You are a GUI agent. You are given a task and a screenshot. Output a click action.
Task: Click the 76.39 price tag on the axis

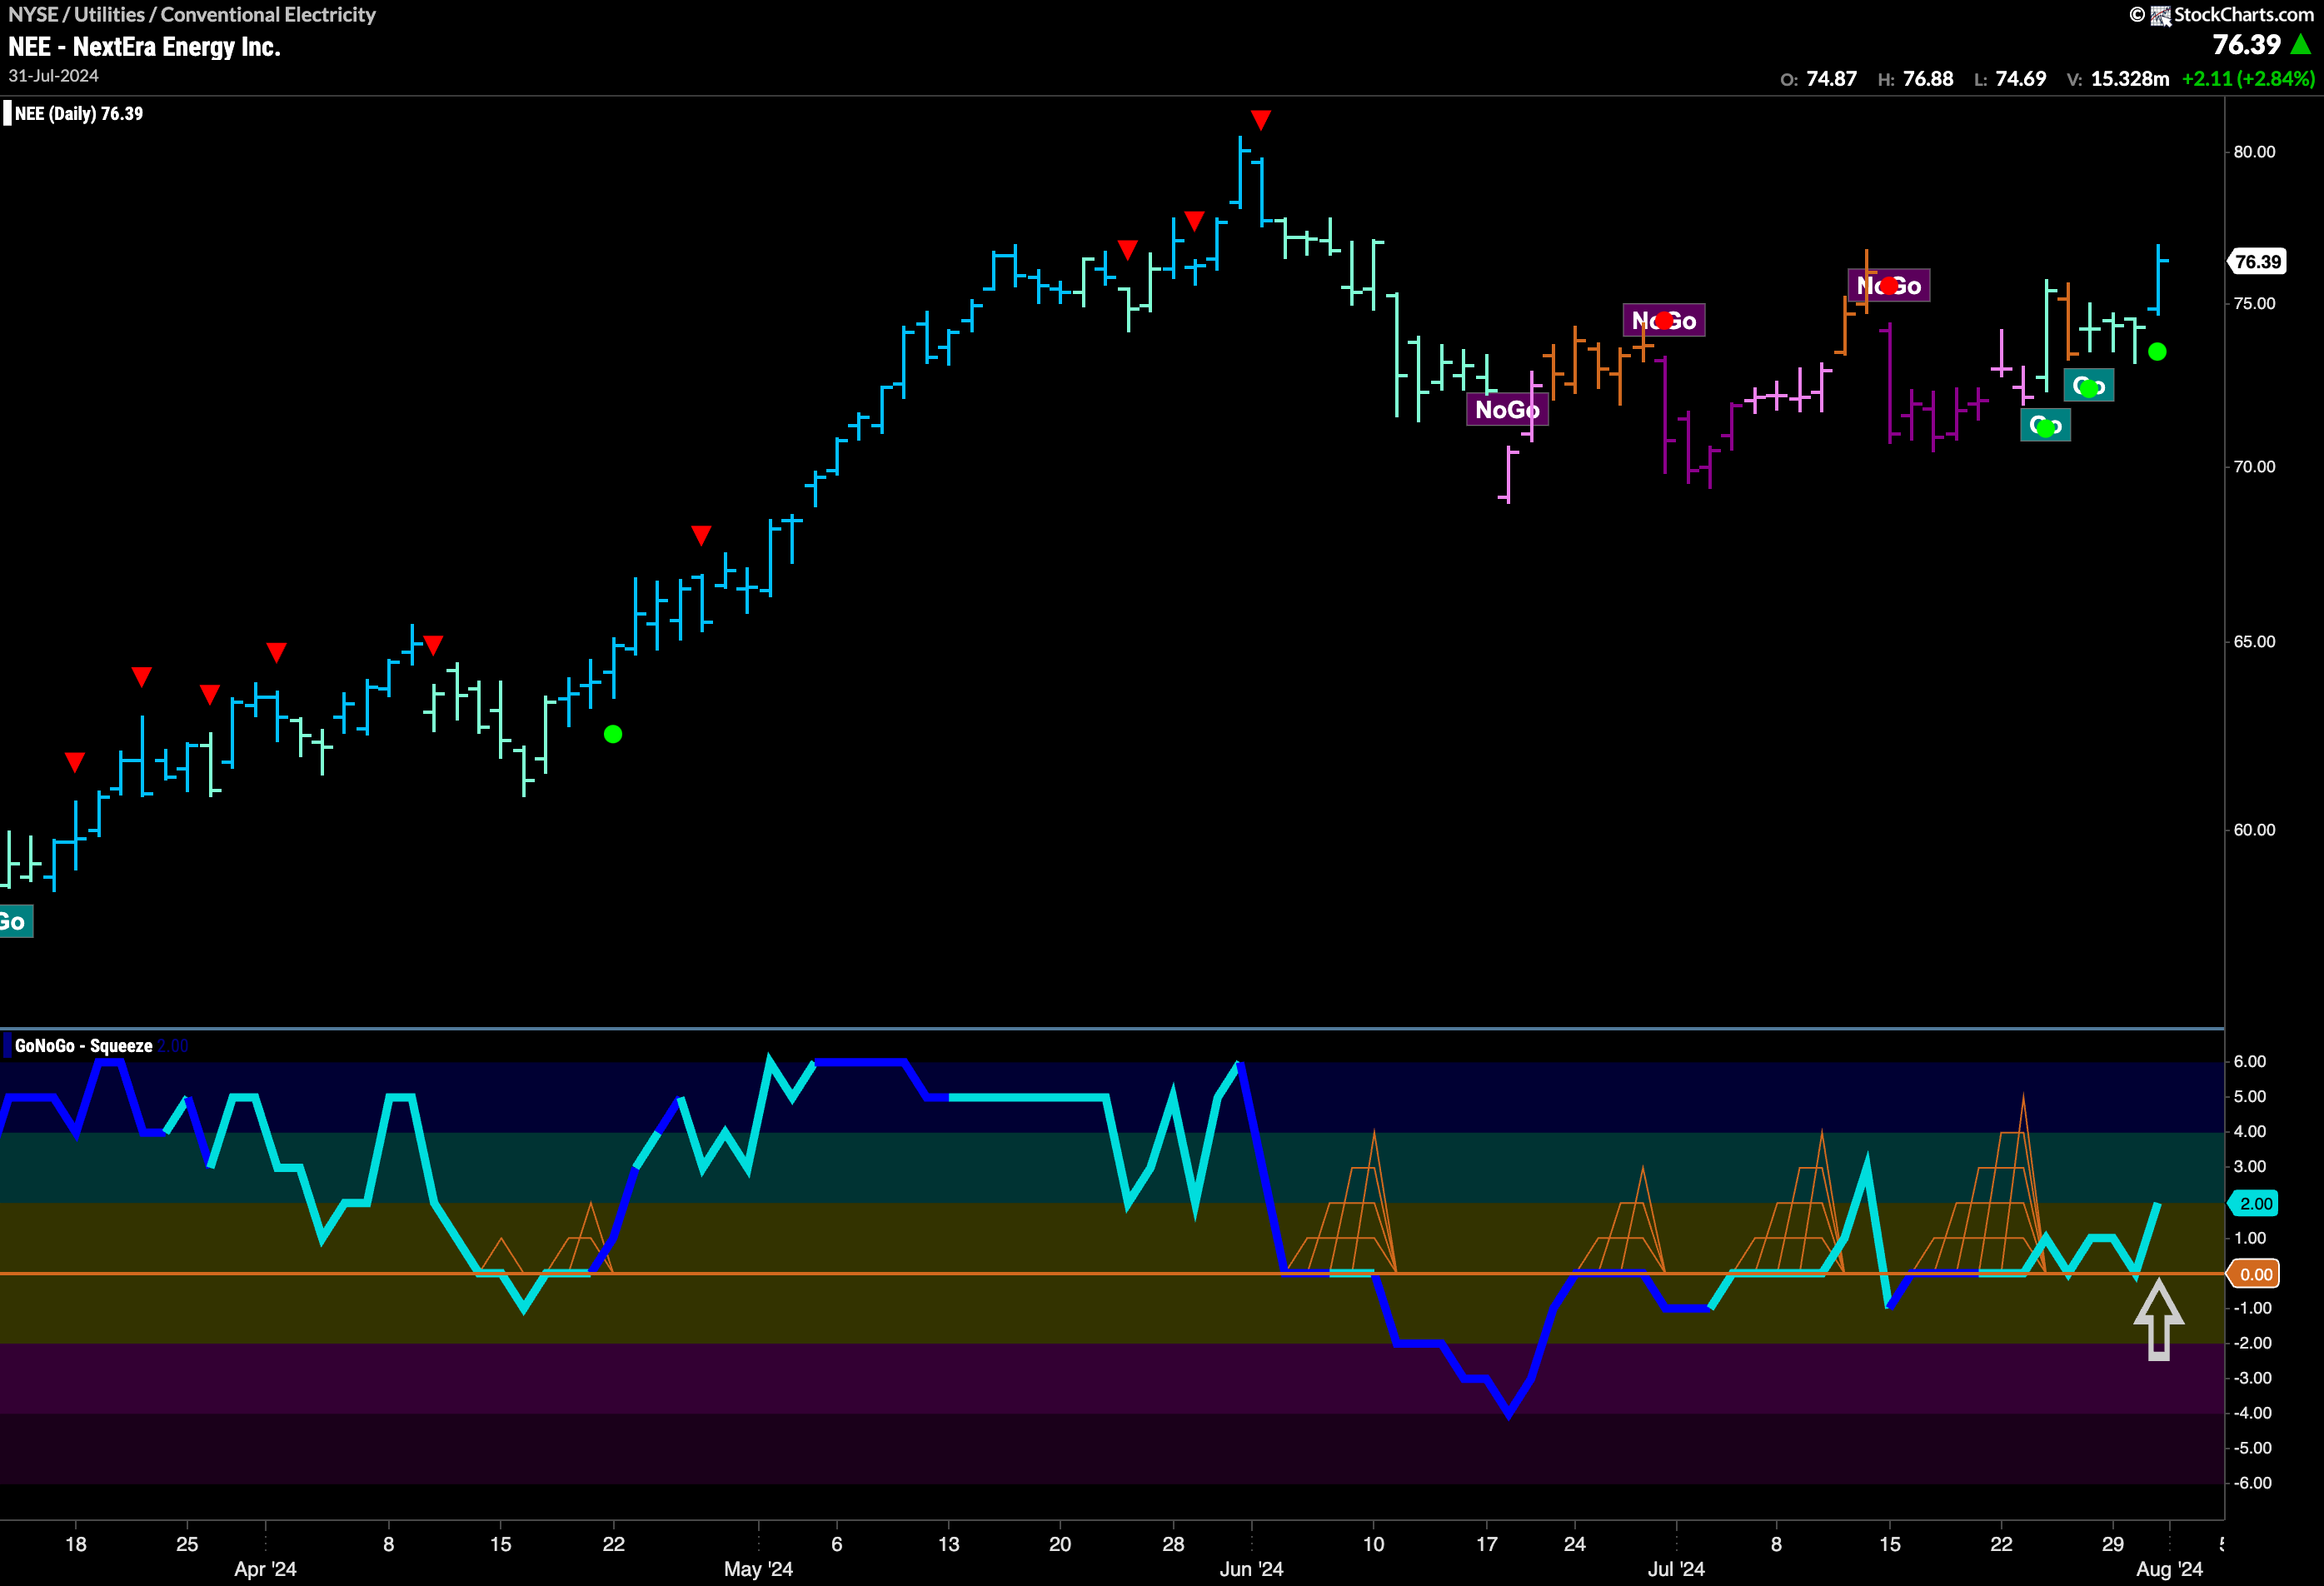2257,262
